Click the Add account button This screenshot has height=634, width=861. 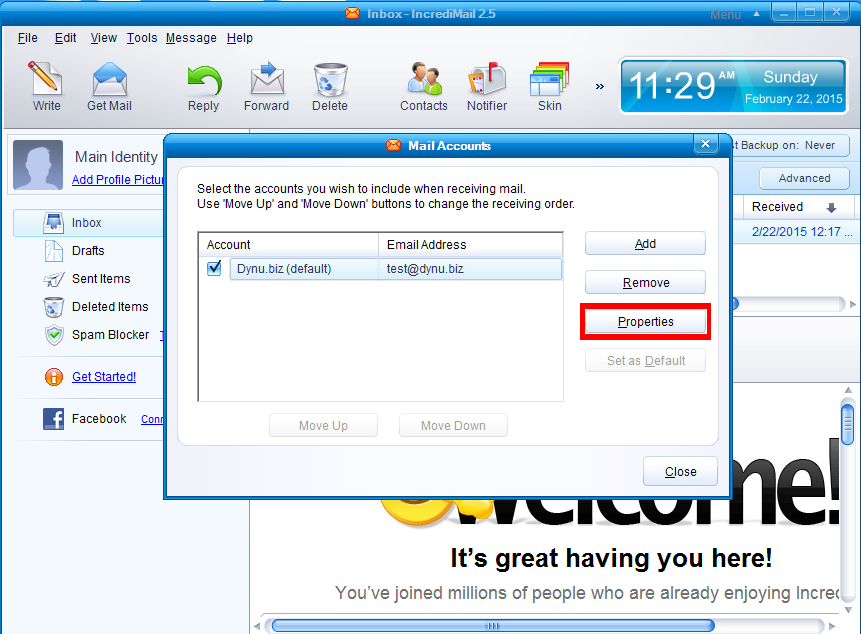click(x=645, y=243)
